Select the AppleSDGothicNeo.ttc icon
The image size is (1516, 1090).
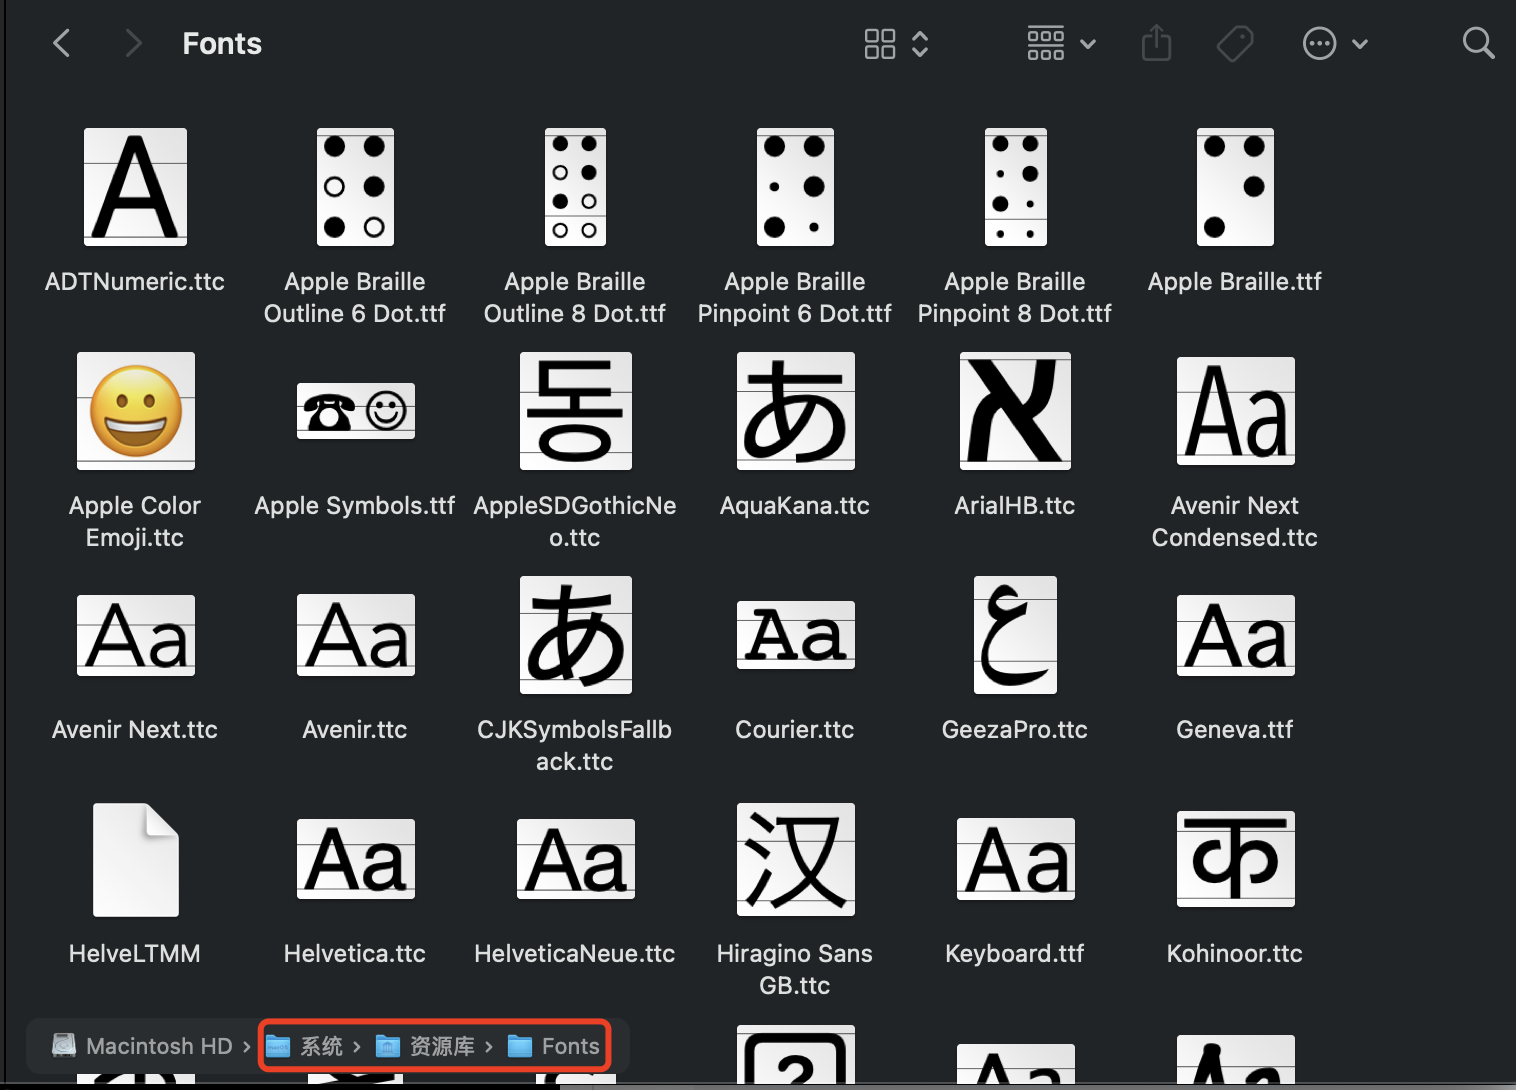pyautogui.click(x=575, y=411)
